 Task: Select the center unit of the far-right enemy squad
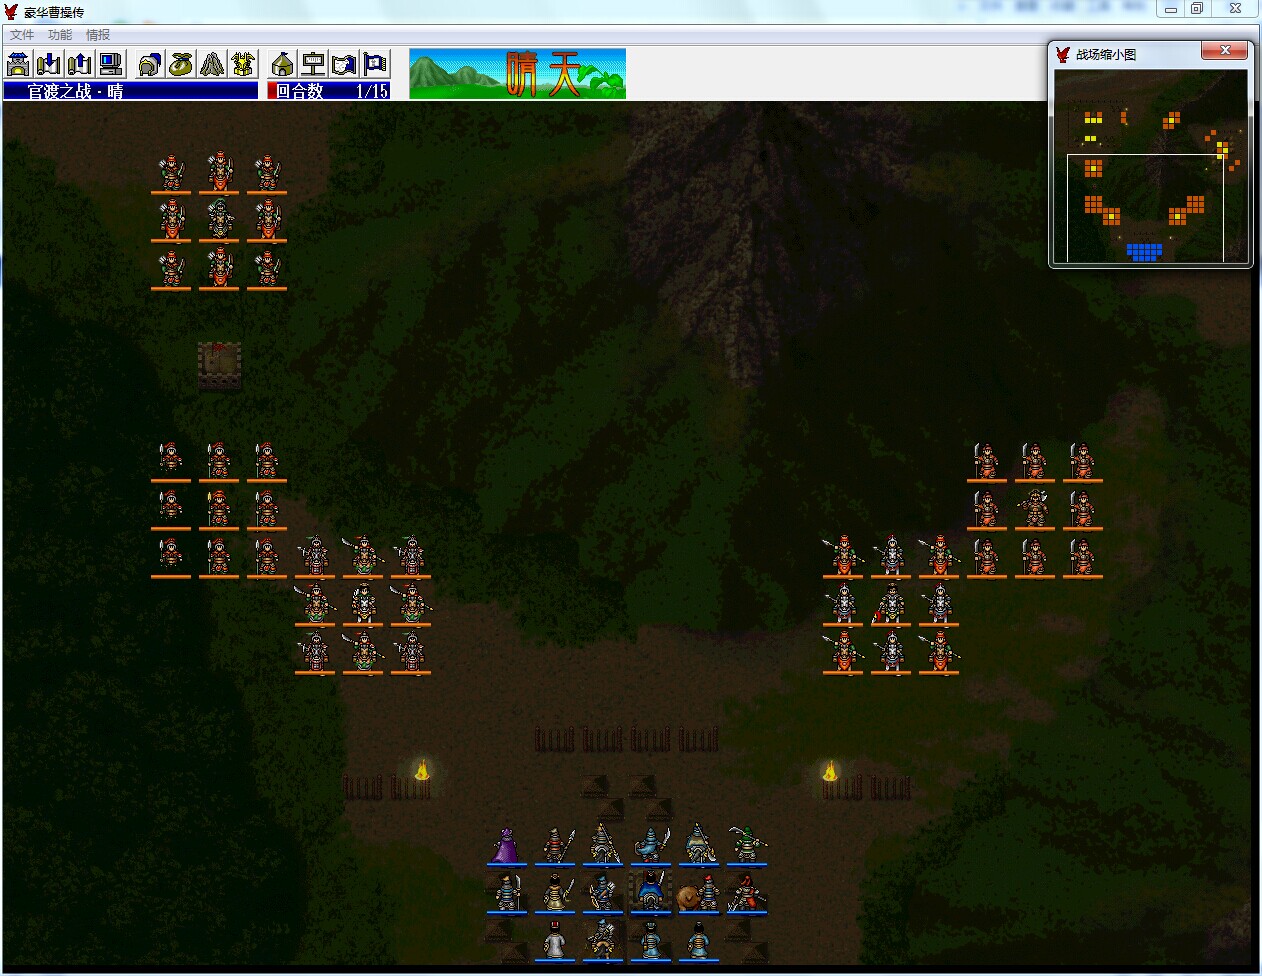coord(1035,509)
